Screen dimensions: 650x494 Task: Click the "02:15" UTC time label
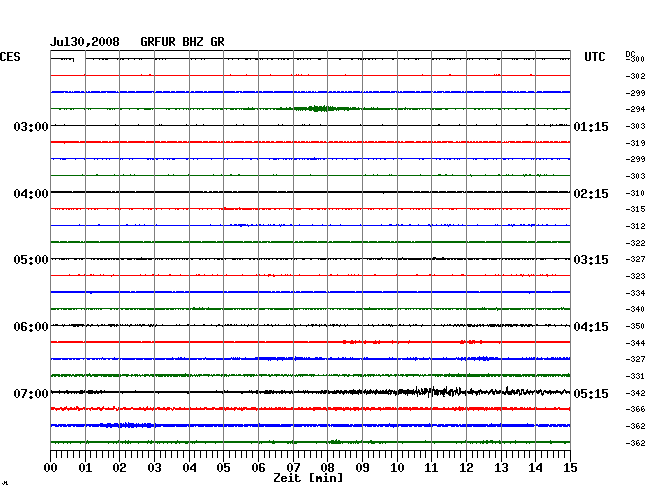(591, 194)
